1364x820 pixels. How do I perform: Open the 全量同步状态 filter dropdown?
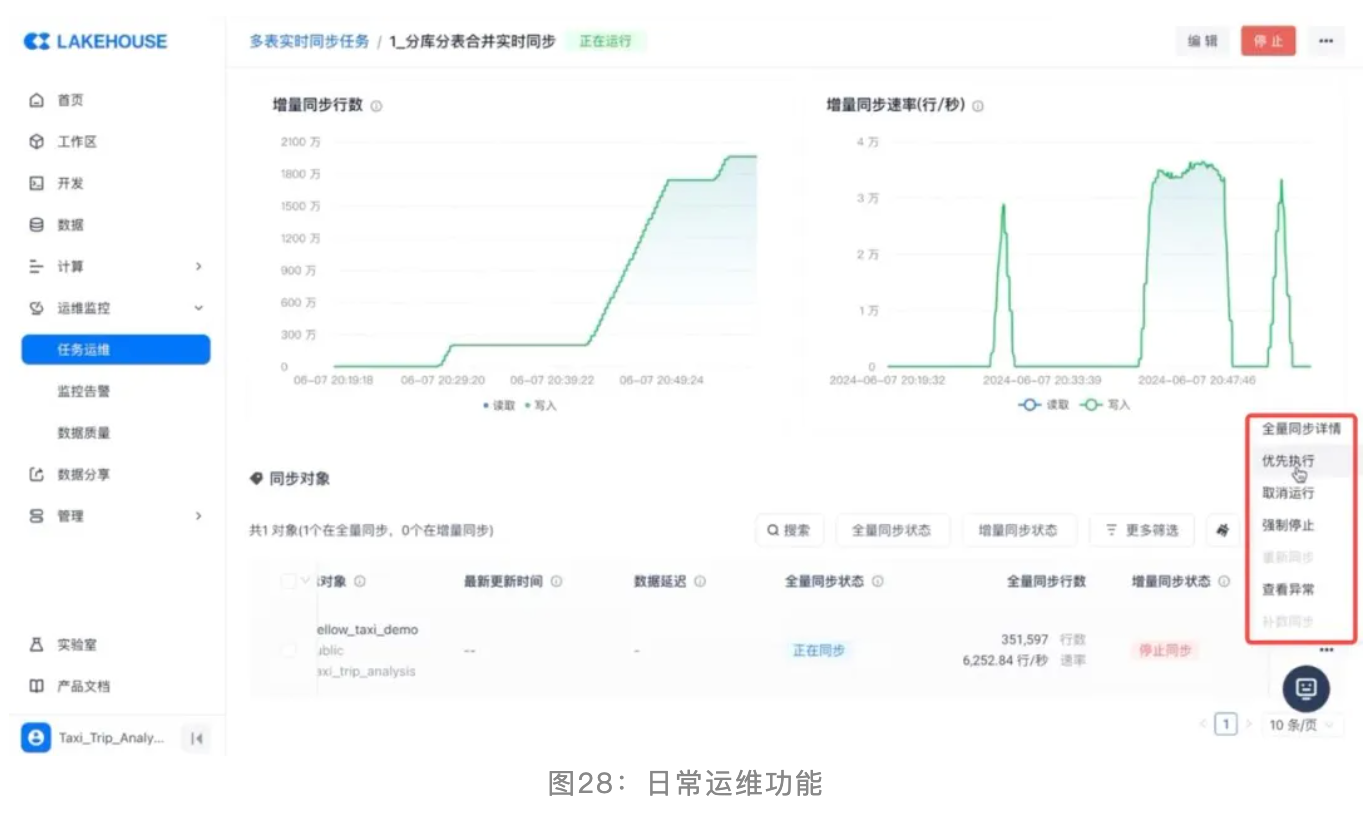point(891,530)
